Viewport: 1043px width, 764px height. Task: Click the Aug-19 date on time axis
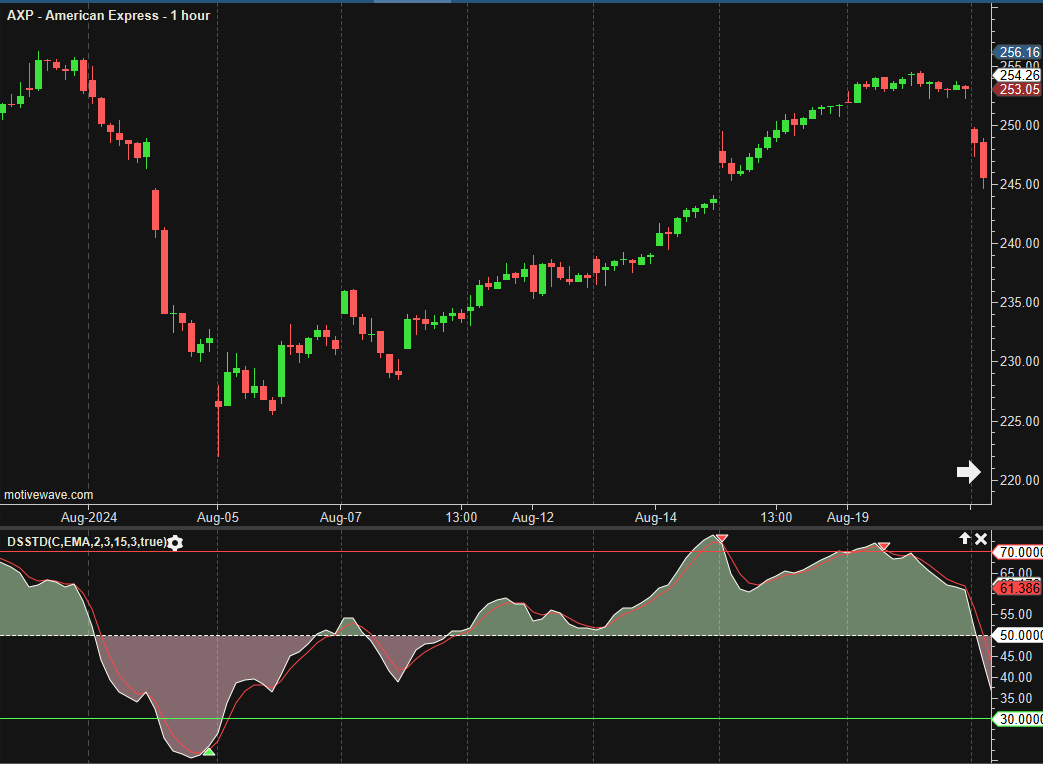click(847, 518)
